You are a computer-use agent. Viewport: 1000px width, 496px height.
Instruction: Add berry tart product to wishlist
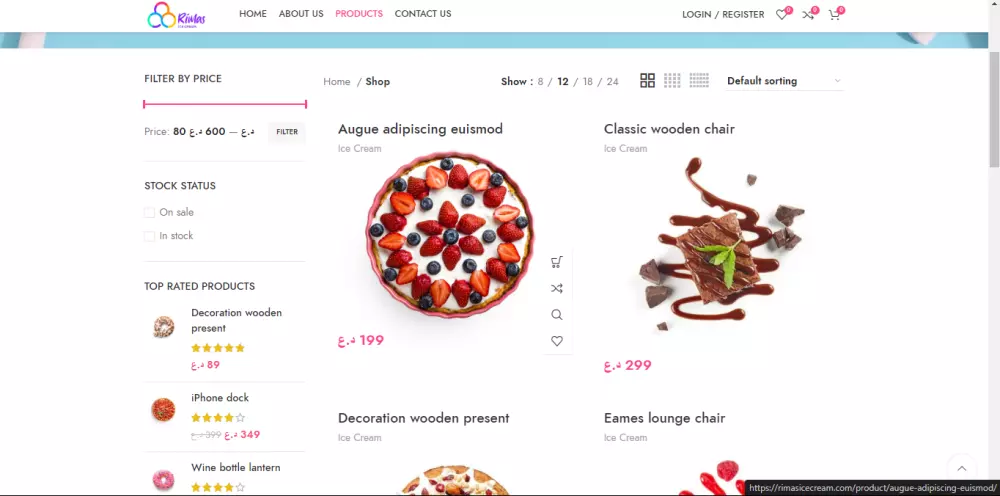coord(557,341)
